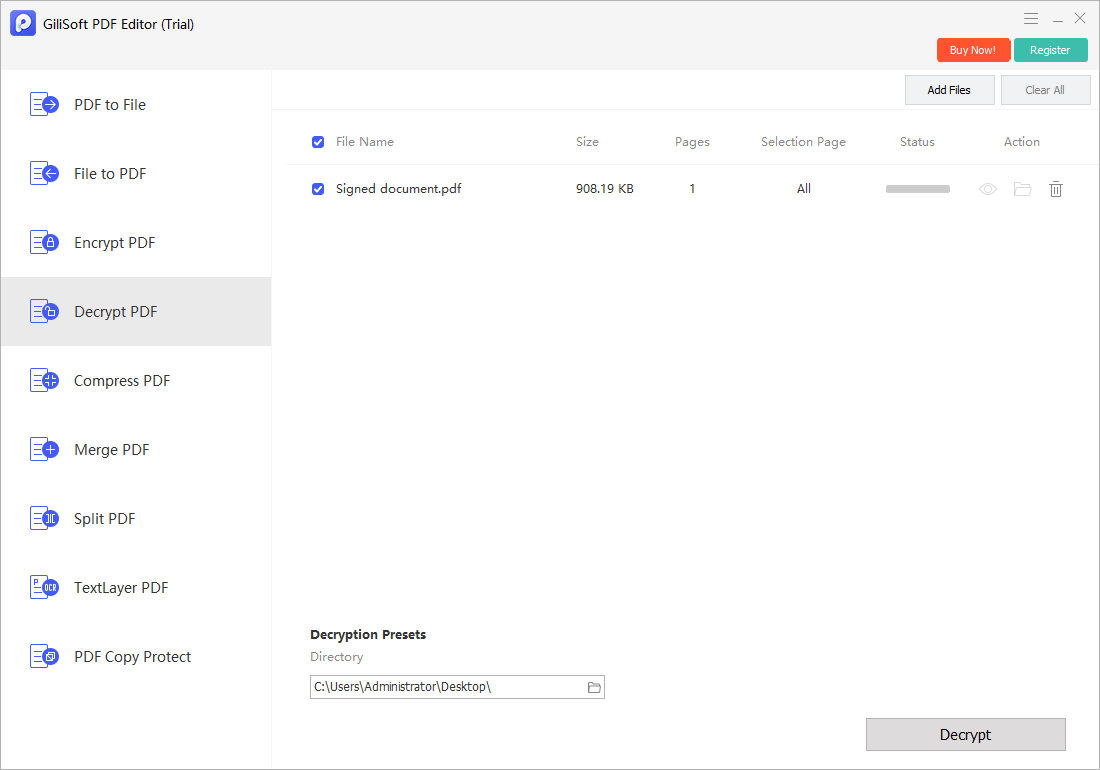Click the PDF to File sidebar icon
1100x770 pixels.
(x=44, y=104)
